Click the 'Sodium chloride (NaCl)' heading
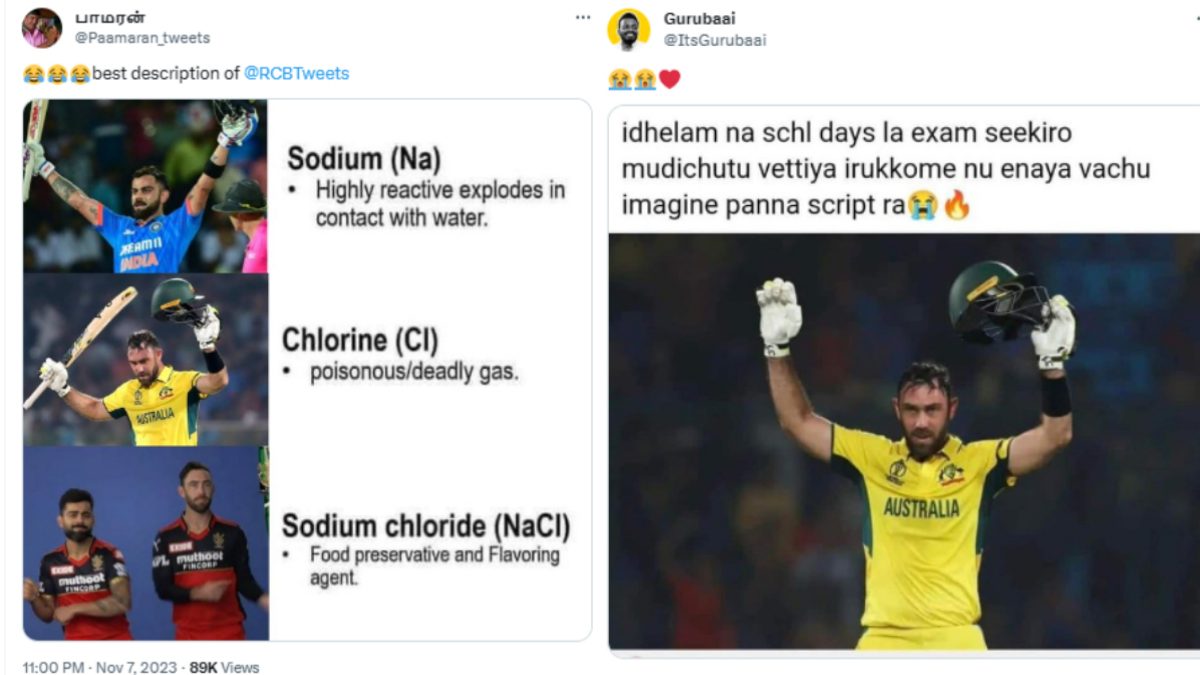1200x675 pixels. pos(426,526)
